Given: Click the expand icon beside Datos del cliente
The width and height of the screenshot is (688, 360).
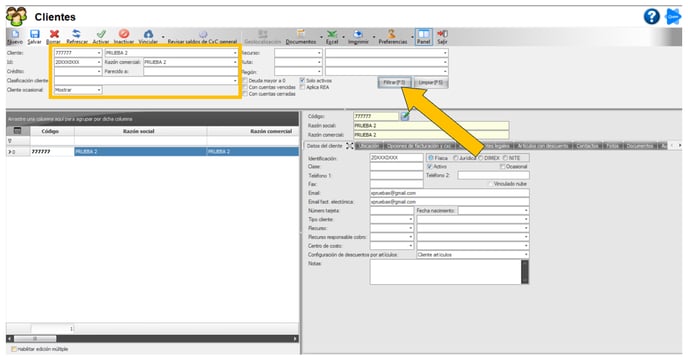Looking at the screenshot, I should (x=350, y=146).
